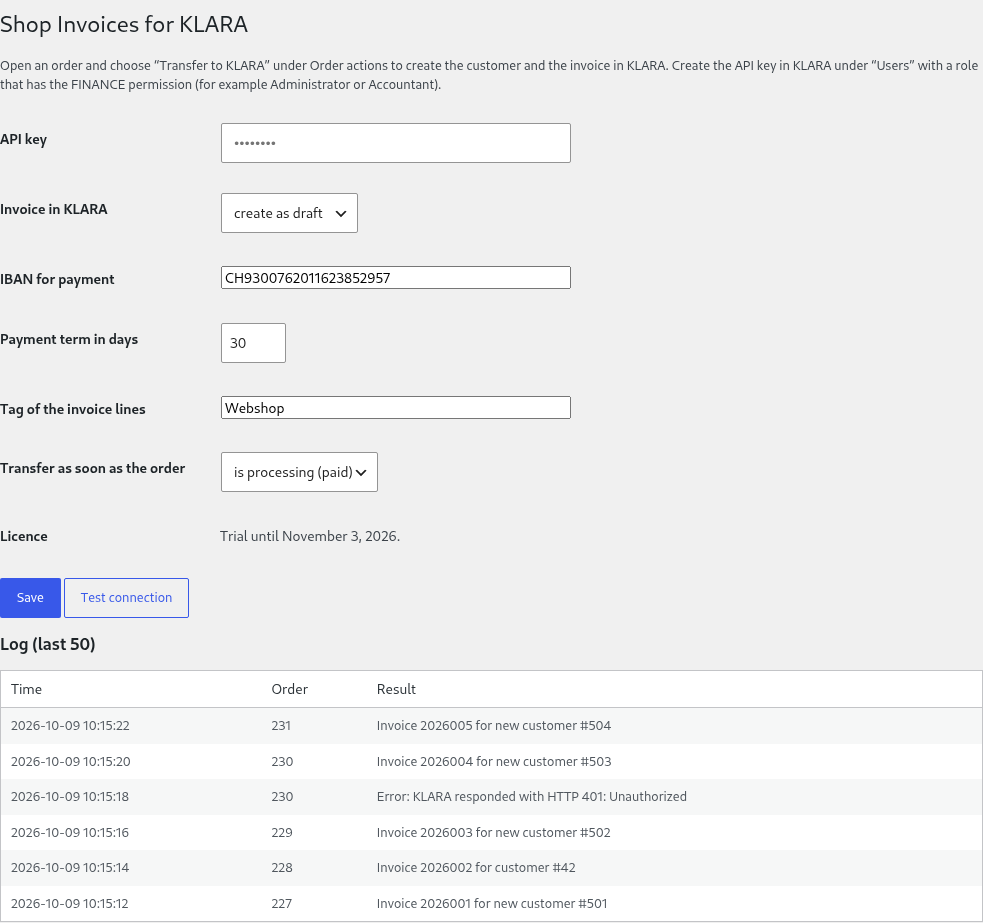Viewport: 983px width, 923px height.
Task: Click the Test connection button
Action: click(x=126, y=598)
